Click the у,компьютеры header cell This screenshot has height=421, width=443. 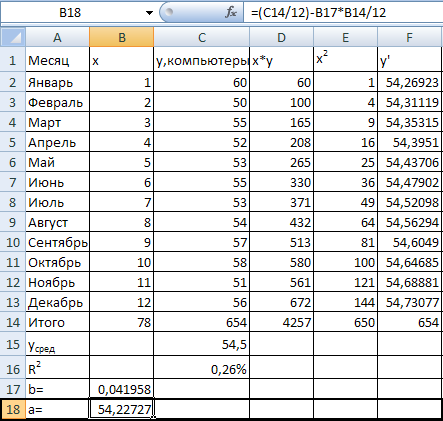[202, 60]
